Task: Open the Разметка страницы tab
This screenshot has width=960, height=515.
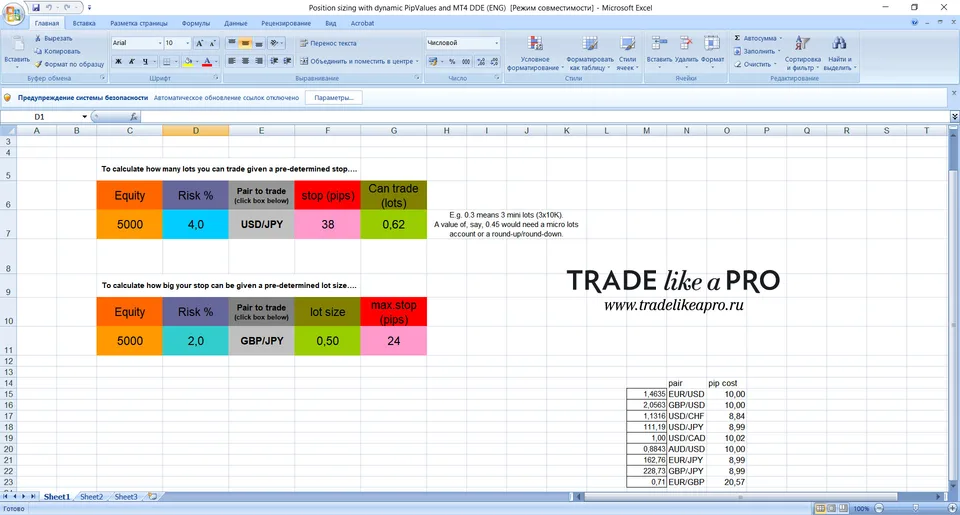Action: 138,23
